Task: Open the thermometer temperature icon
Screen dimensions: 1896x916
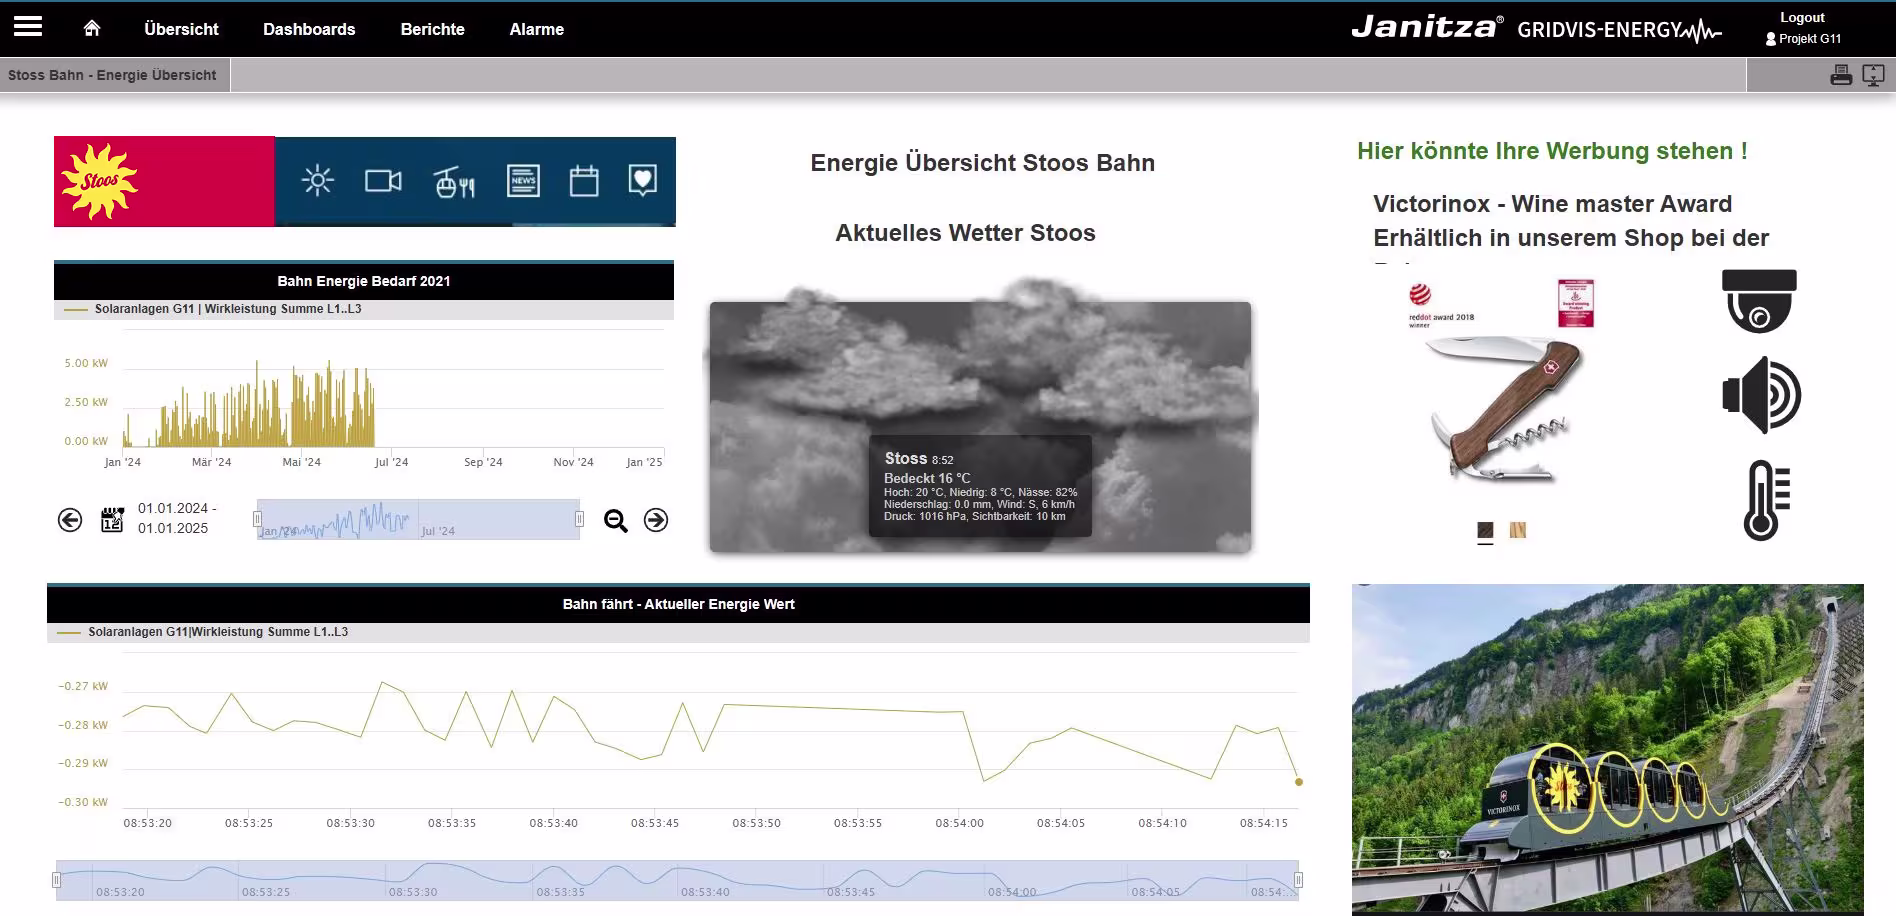Action: tap(1765, 501)
